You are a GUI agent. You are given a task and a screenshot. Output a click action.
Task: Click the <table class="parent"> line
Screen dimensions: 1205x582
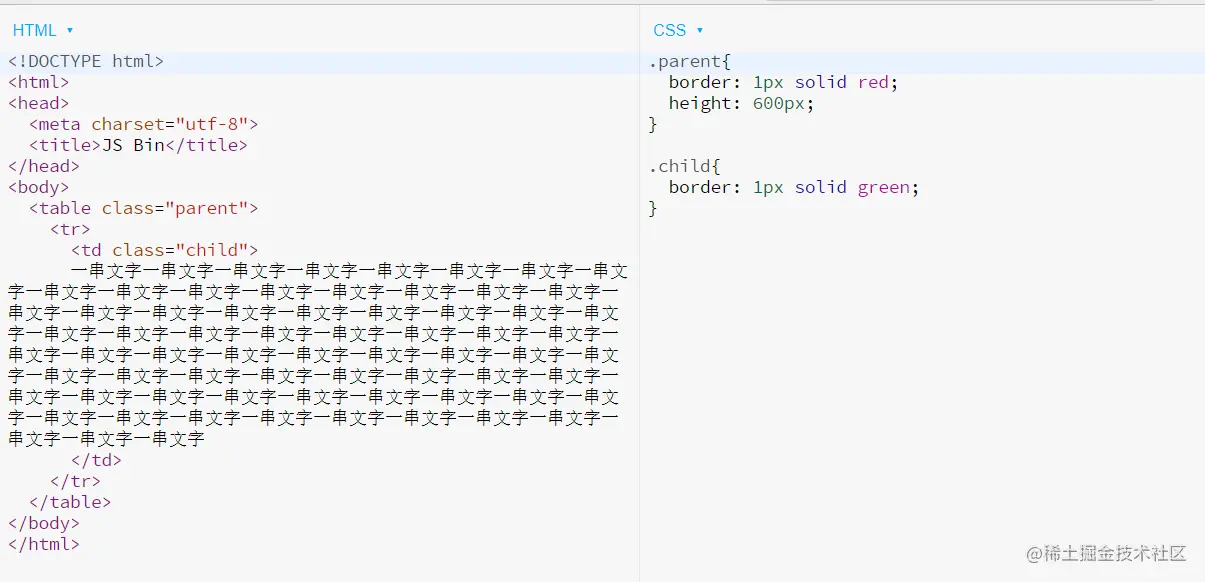pyautogui.click(x=144, y=208)
